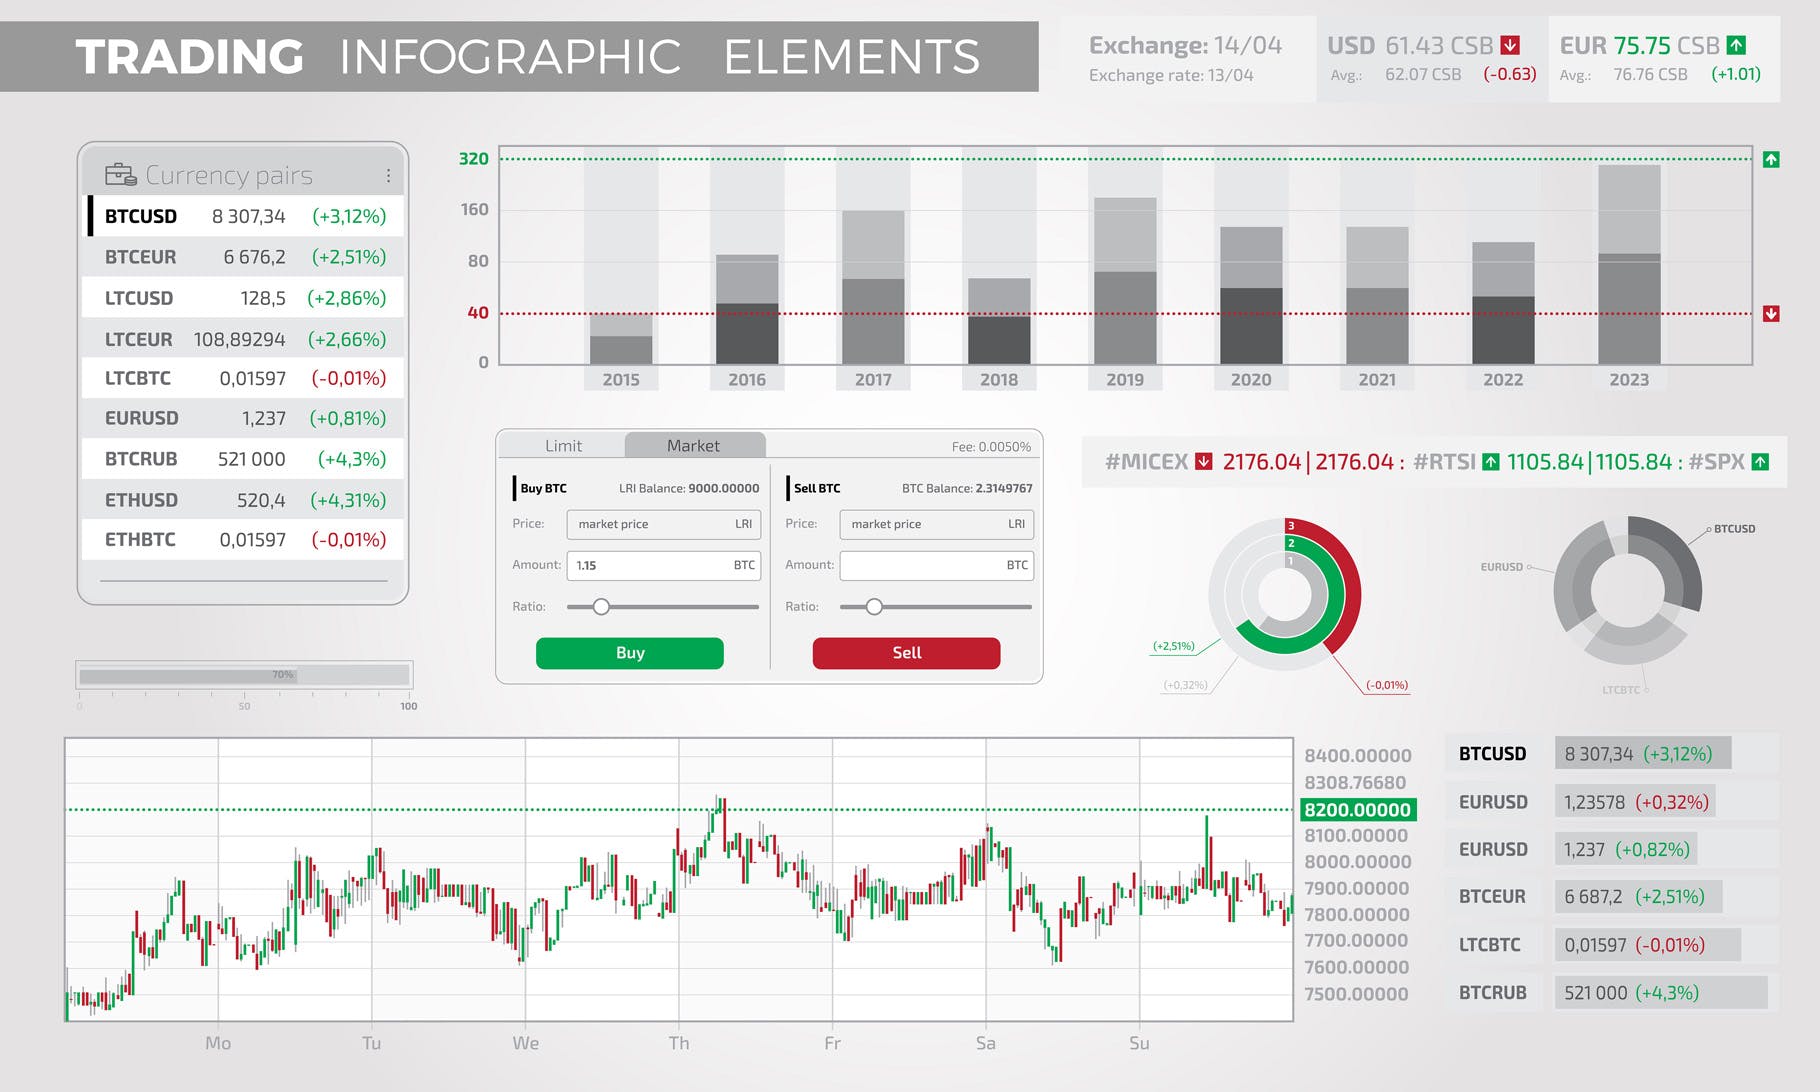Click the green up arrow after #SPX
The image size is (1820, 1092).
pos(1761,462)
